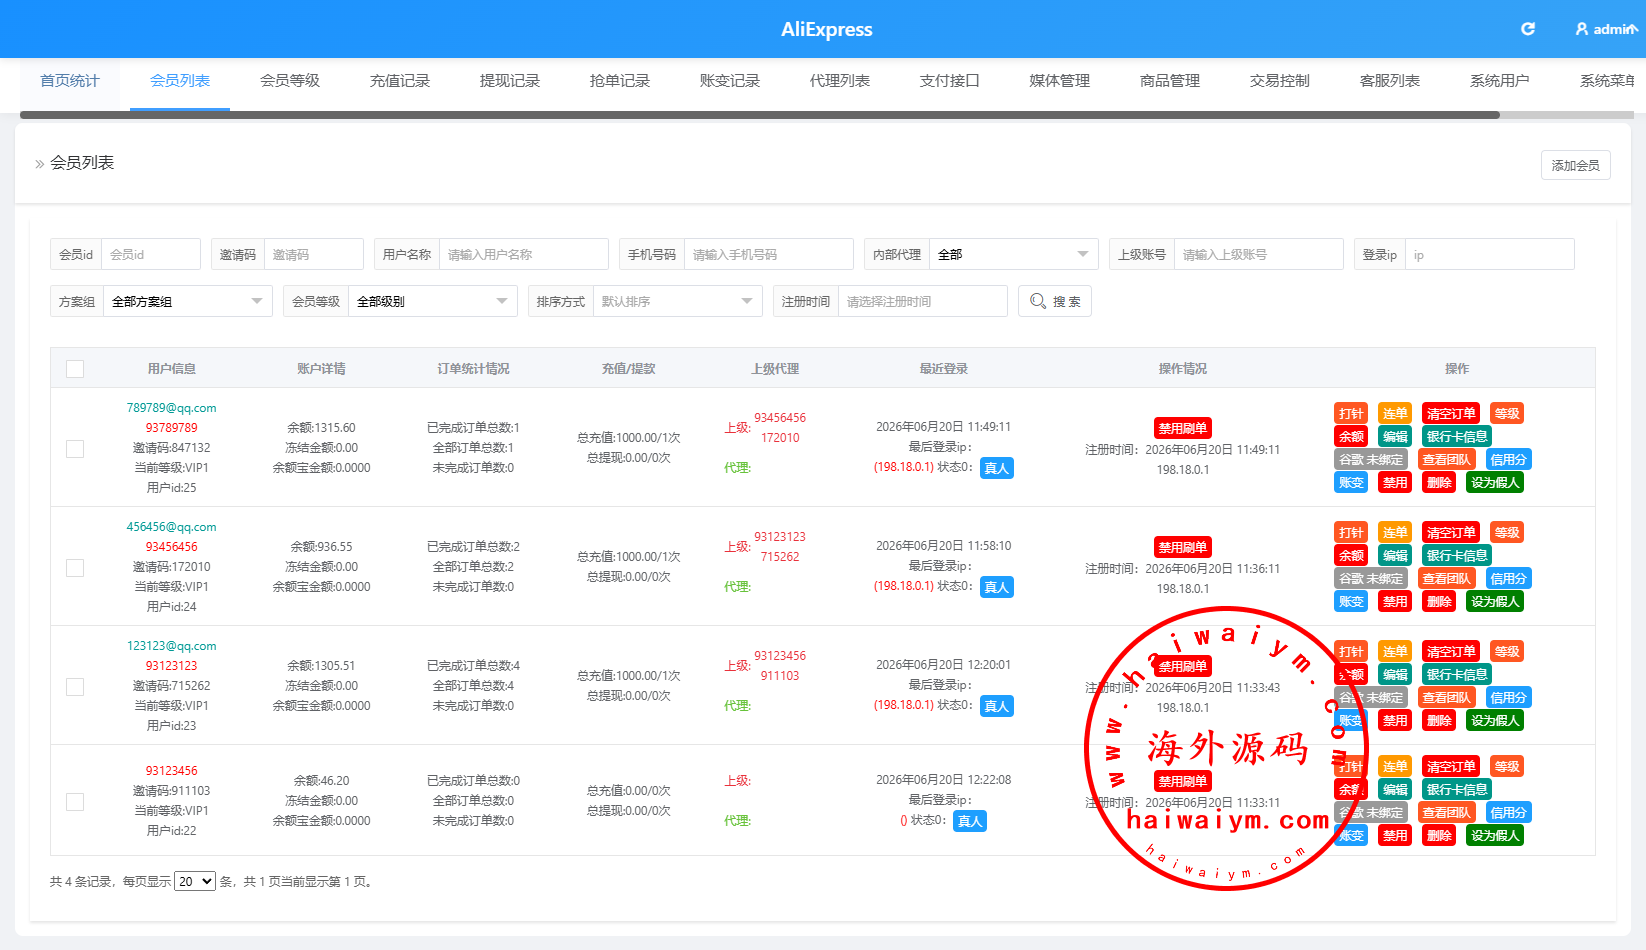The height and width of the screenshot is (950, 1646).
Task: Focus the 用户名称 input field
Action: (524, 254)
